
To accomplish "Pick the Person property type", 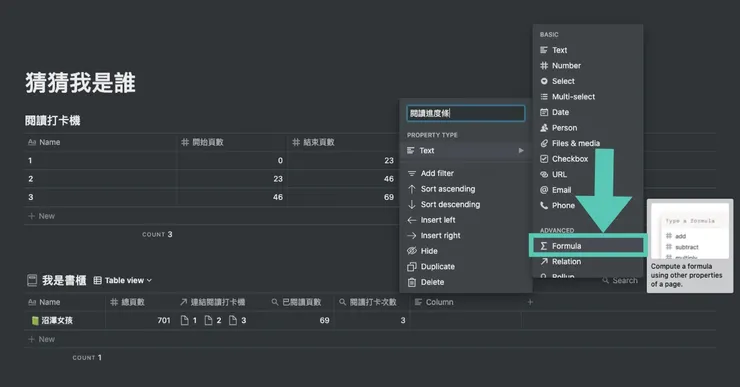I will click(x=588, y=128).
